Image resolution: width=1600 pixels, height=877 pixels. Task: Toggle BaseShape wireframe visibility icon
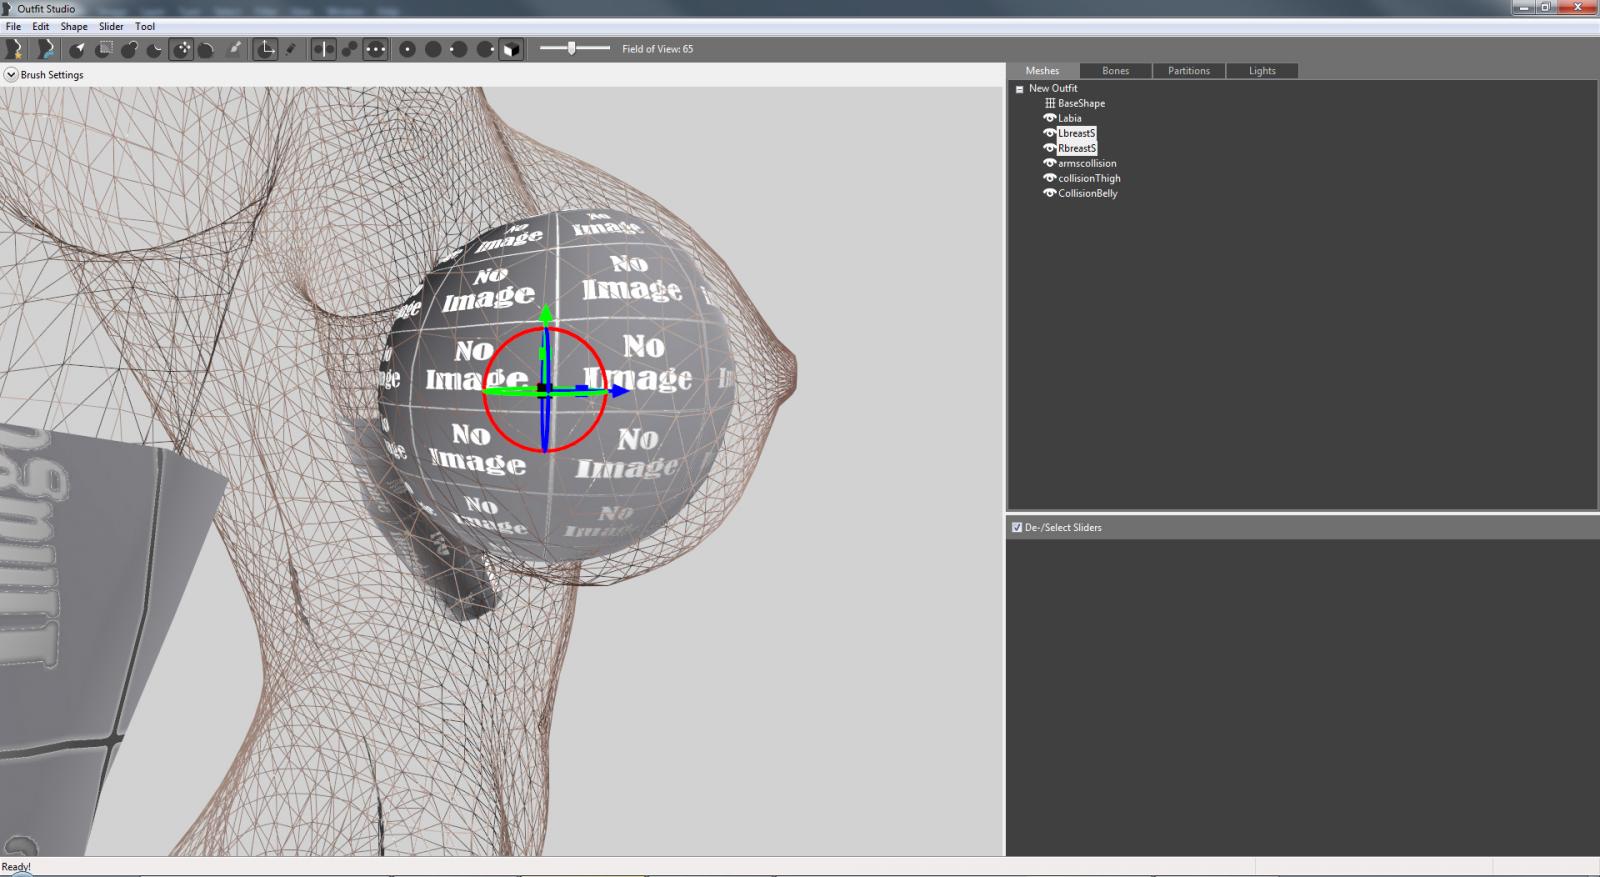[1050, 103]
